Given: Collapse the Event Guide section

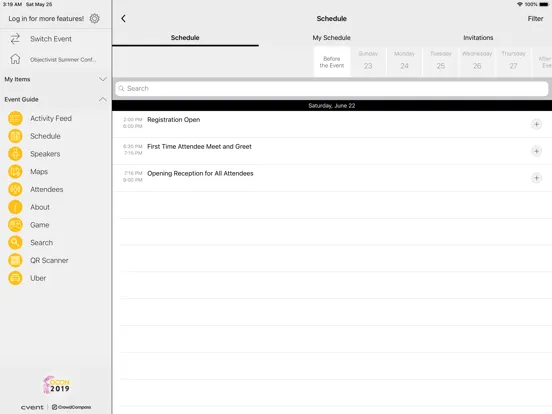Looking at the screenshot, I should (102, 99).
